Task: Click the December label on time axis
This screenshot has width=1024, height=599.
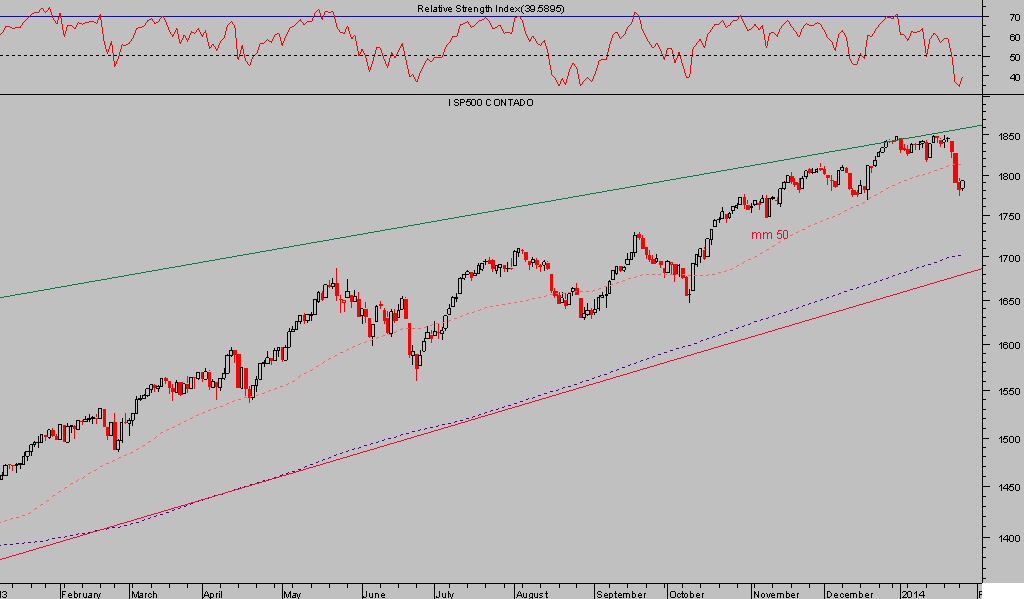Action: click(848, 593)
